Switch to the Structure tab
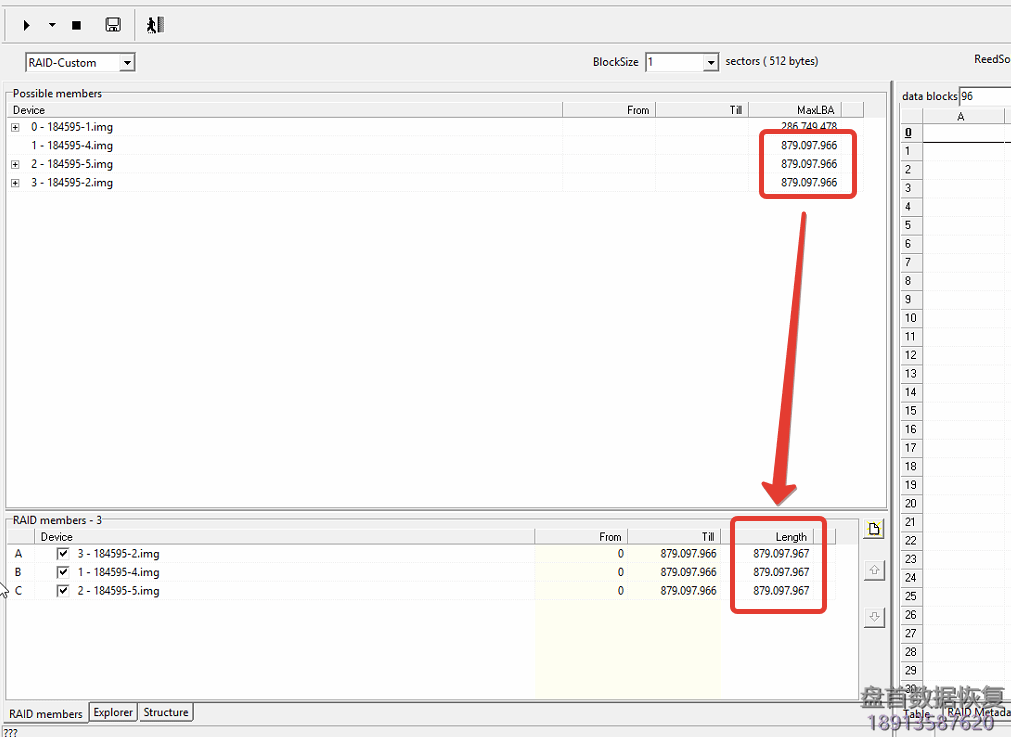 pyautogui.click(x=165, y=712)
